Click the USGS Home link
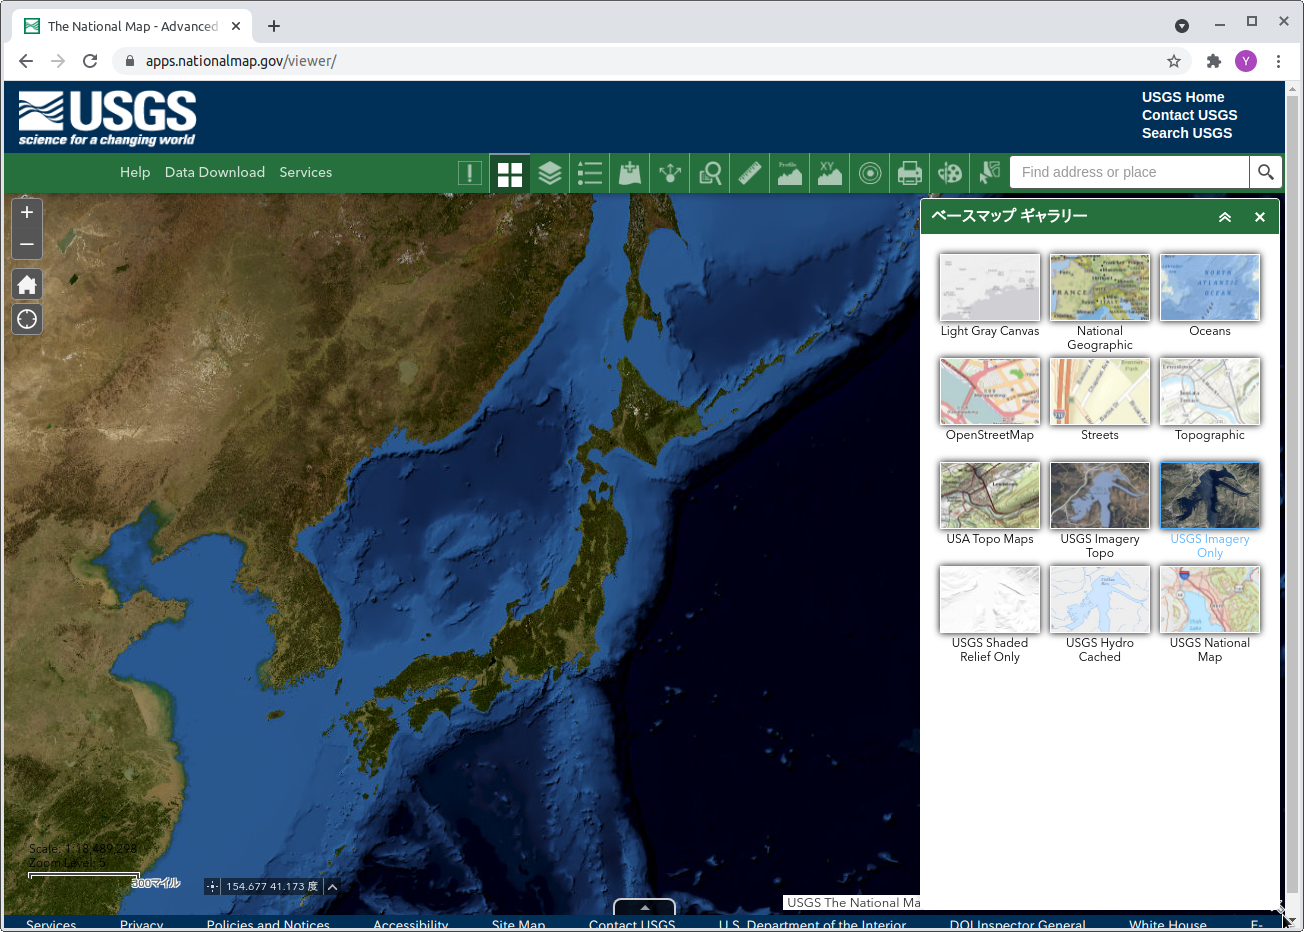Image resolution: width=1304 pixels, height=932 pixels. (x=1183, y=97)
